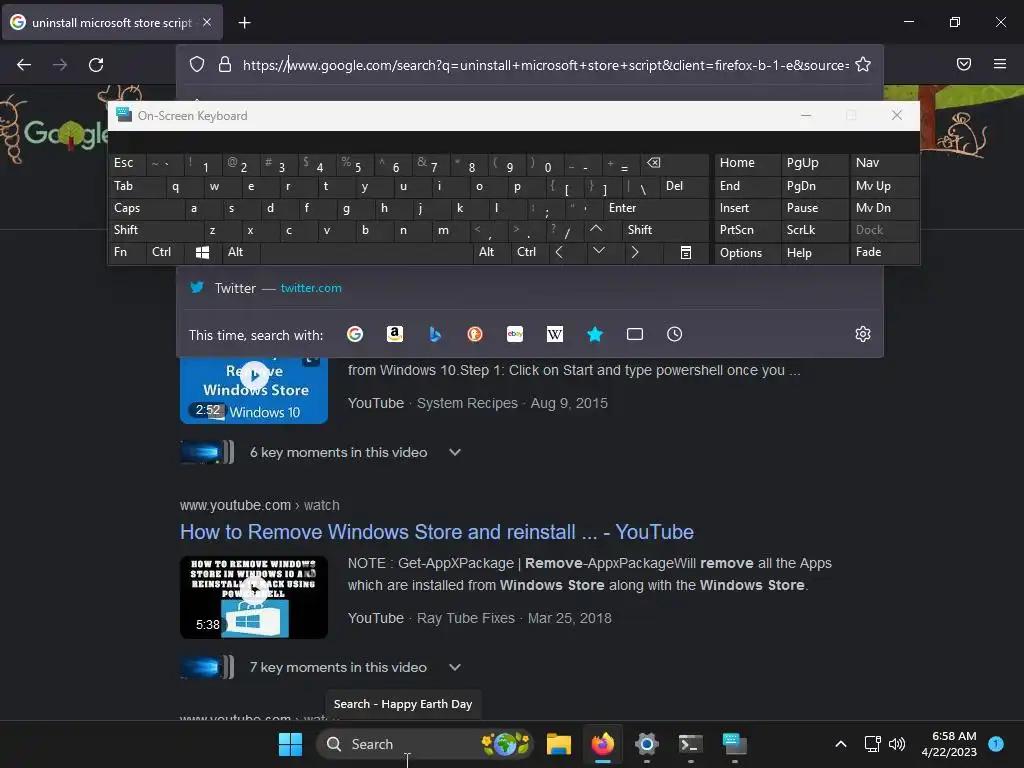Toggle right Shift key on On-Screen Keyboard
This screenshot has width=1024, height=768.
point(666,230)
